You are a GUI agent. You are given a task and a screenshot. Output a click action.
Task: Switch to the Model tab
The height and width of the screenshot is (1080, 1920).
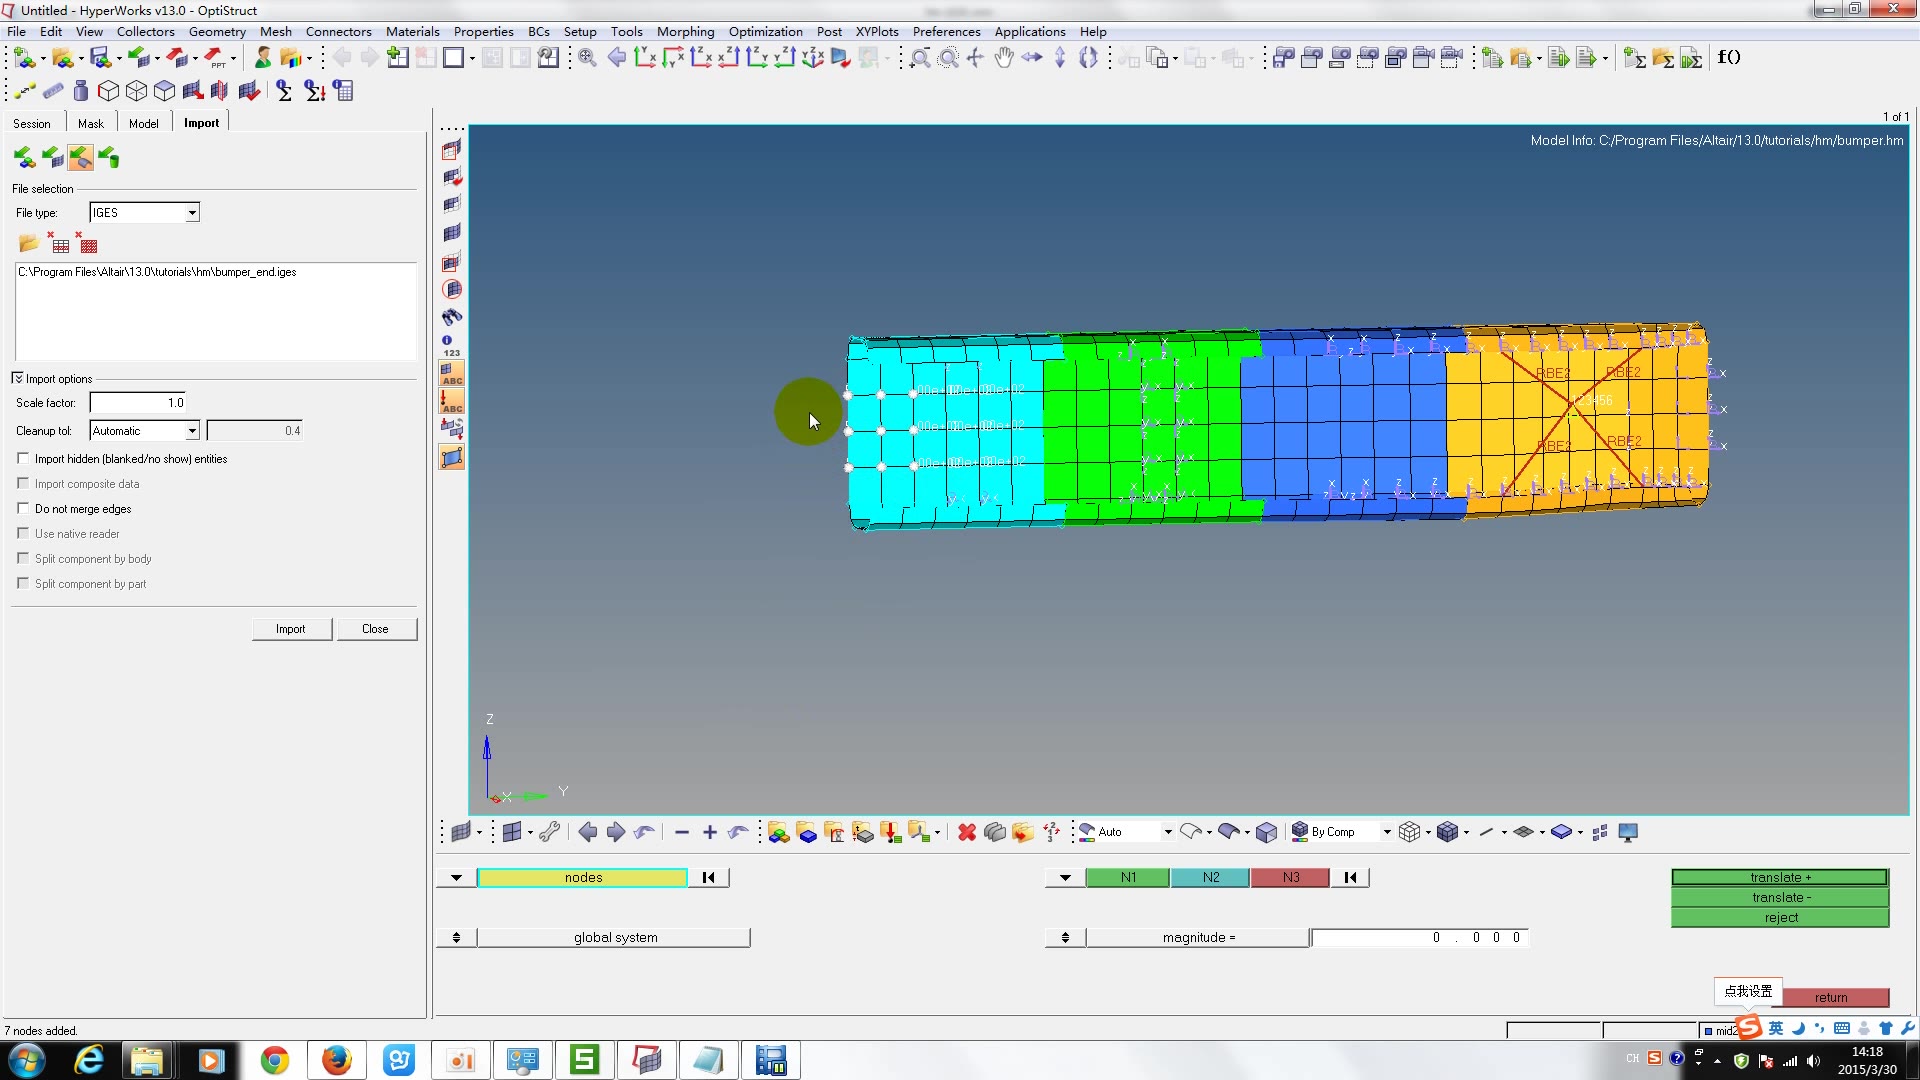pos(143,123)
